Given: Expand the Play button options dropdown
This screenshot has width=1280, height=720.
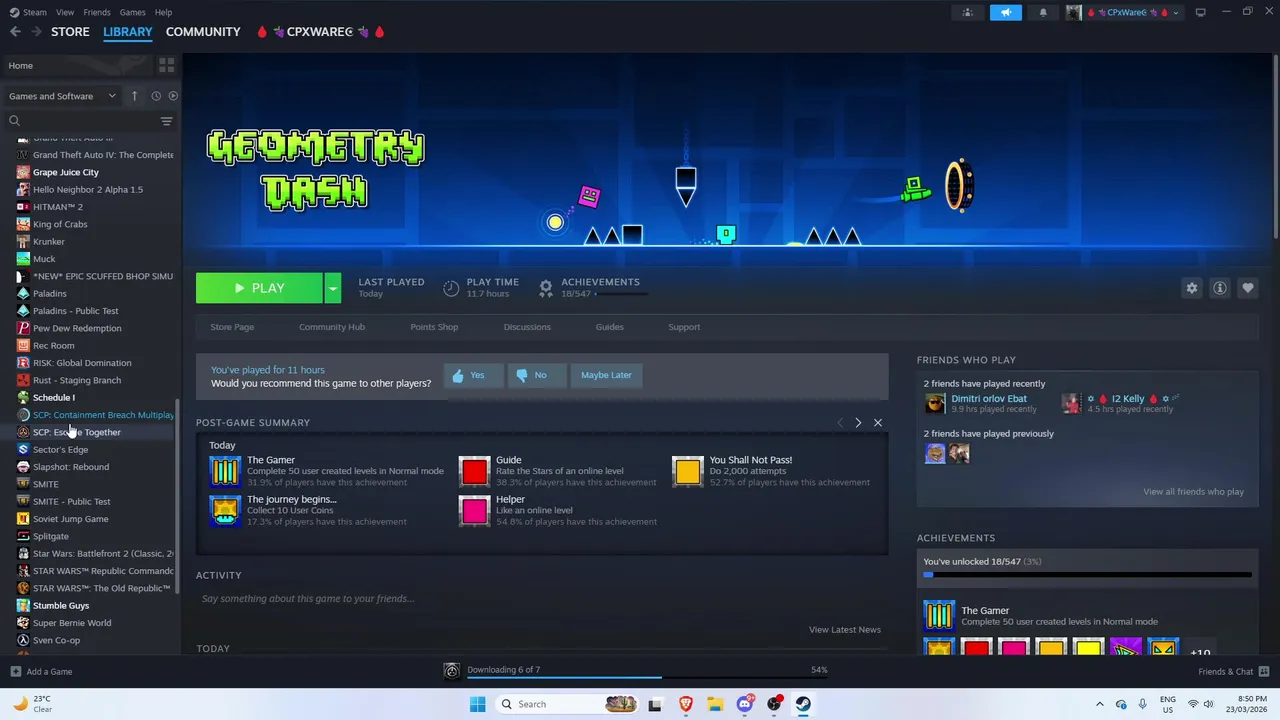Looking at the screenshot, I should pyautogui.click(x=332, y=288).
